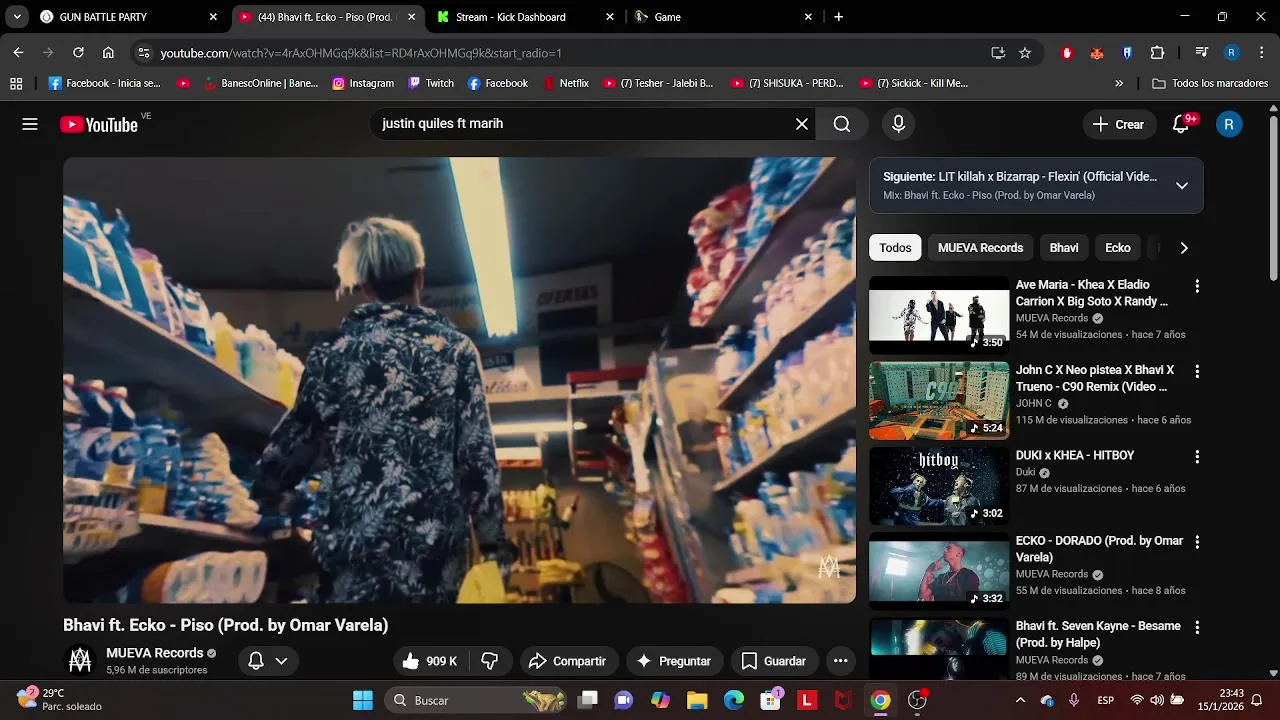The width and height of the screenshot is (1280, 720).
Task: Open options menu for DUKI x KHEA HITBOY
Action: pos(1196,456)
